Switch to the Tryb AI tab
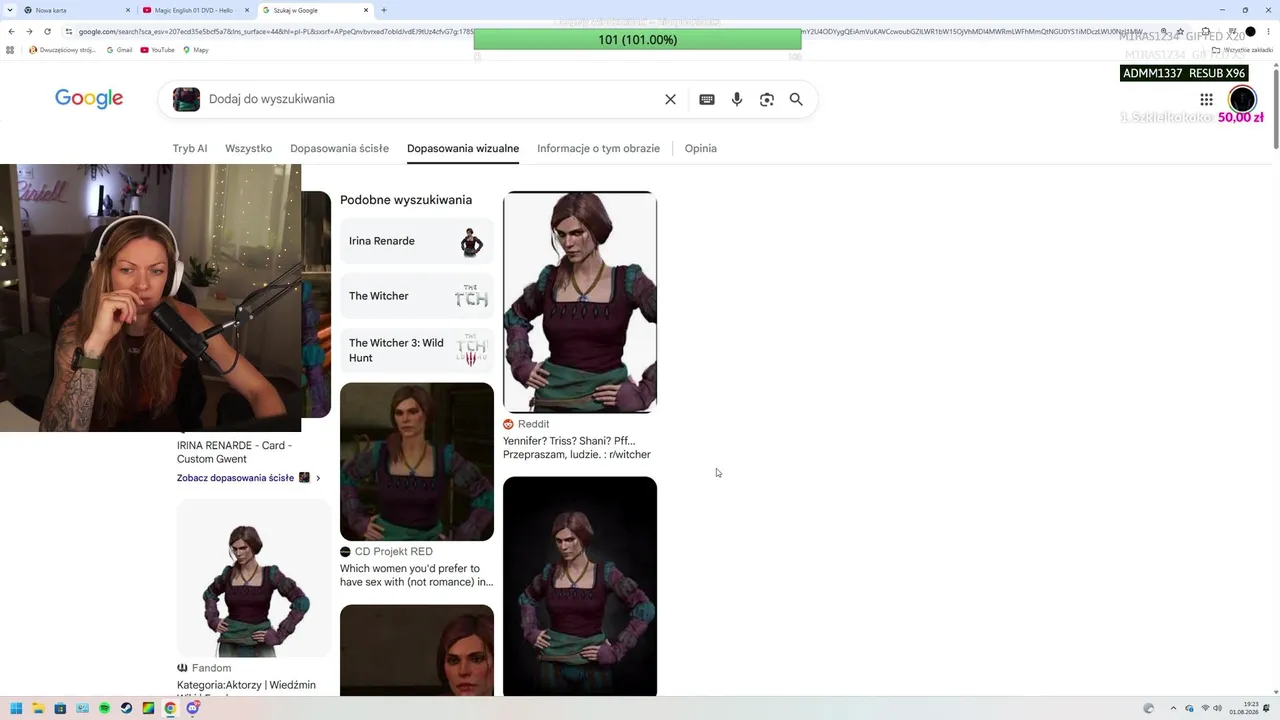The height and width of the screenshot is (720, 1280). [x=190, y=148]
